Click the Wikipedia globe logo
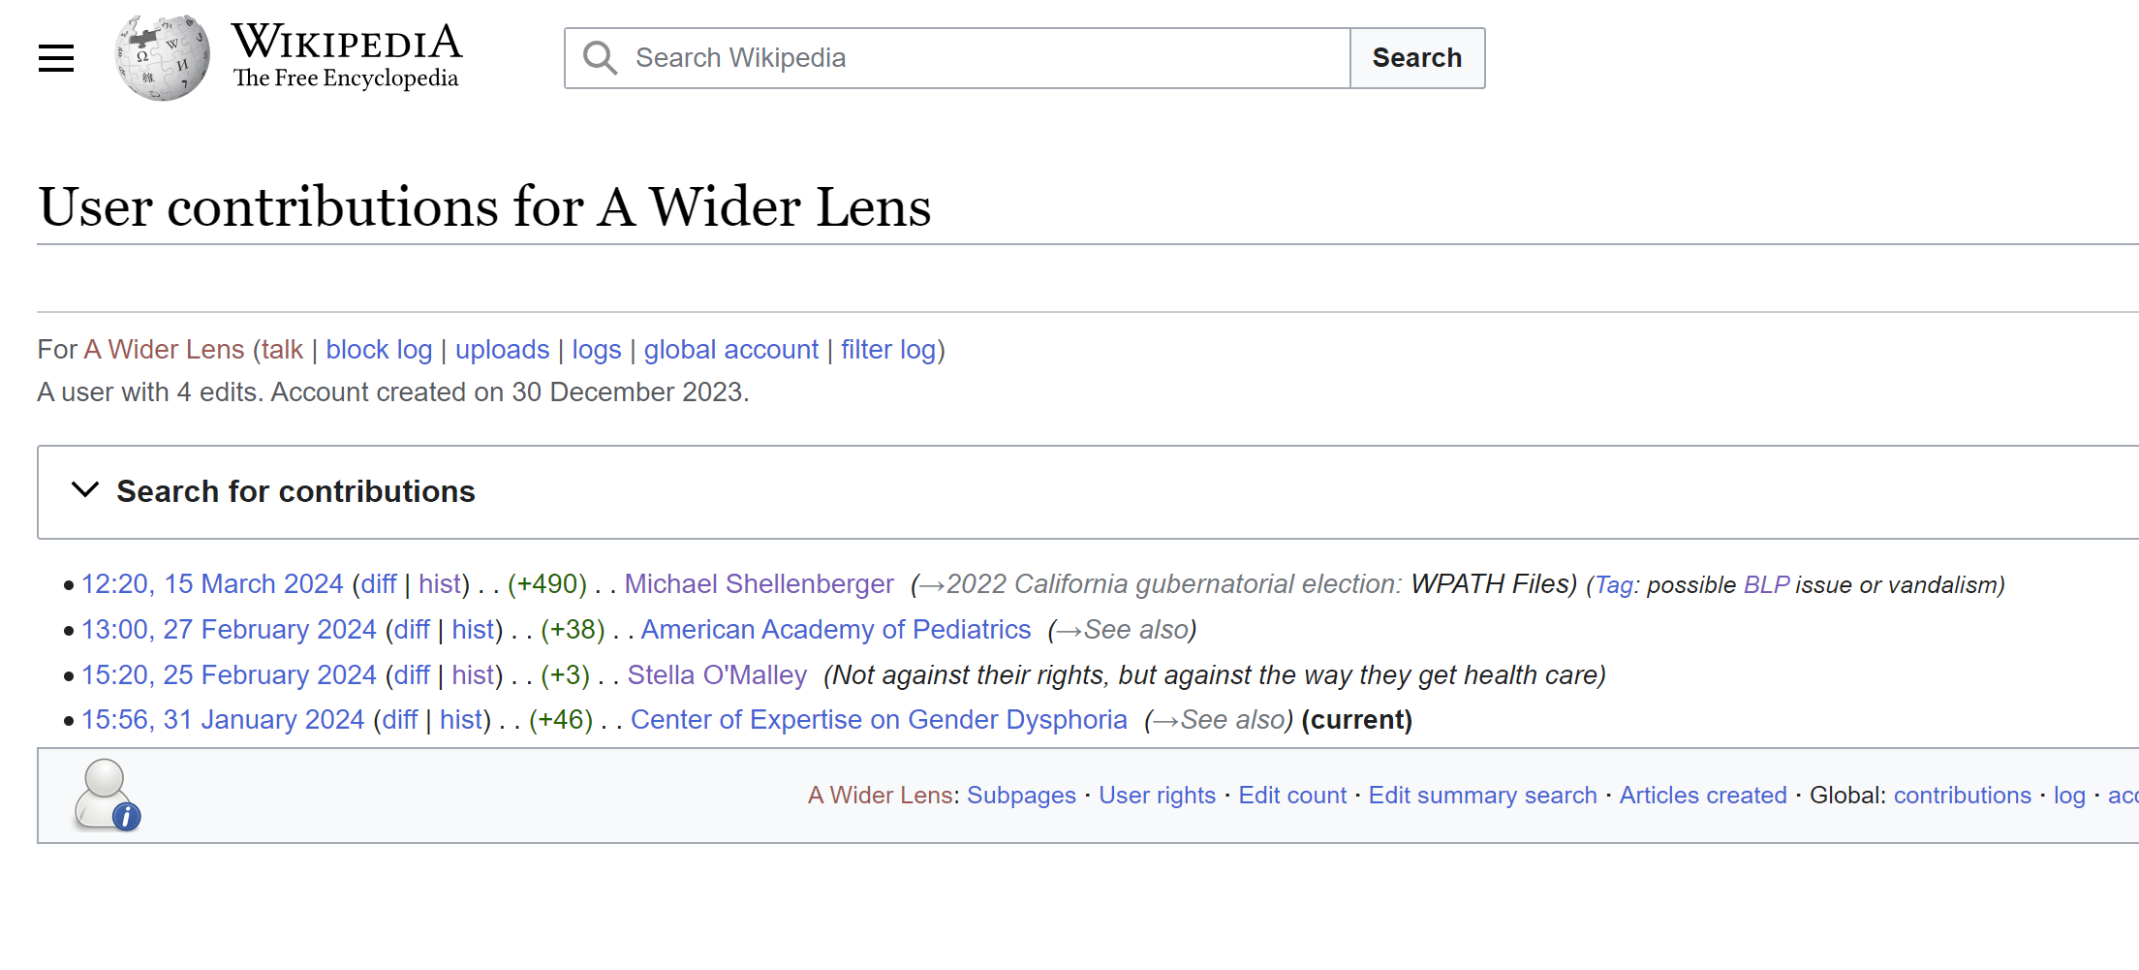 162,58
